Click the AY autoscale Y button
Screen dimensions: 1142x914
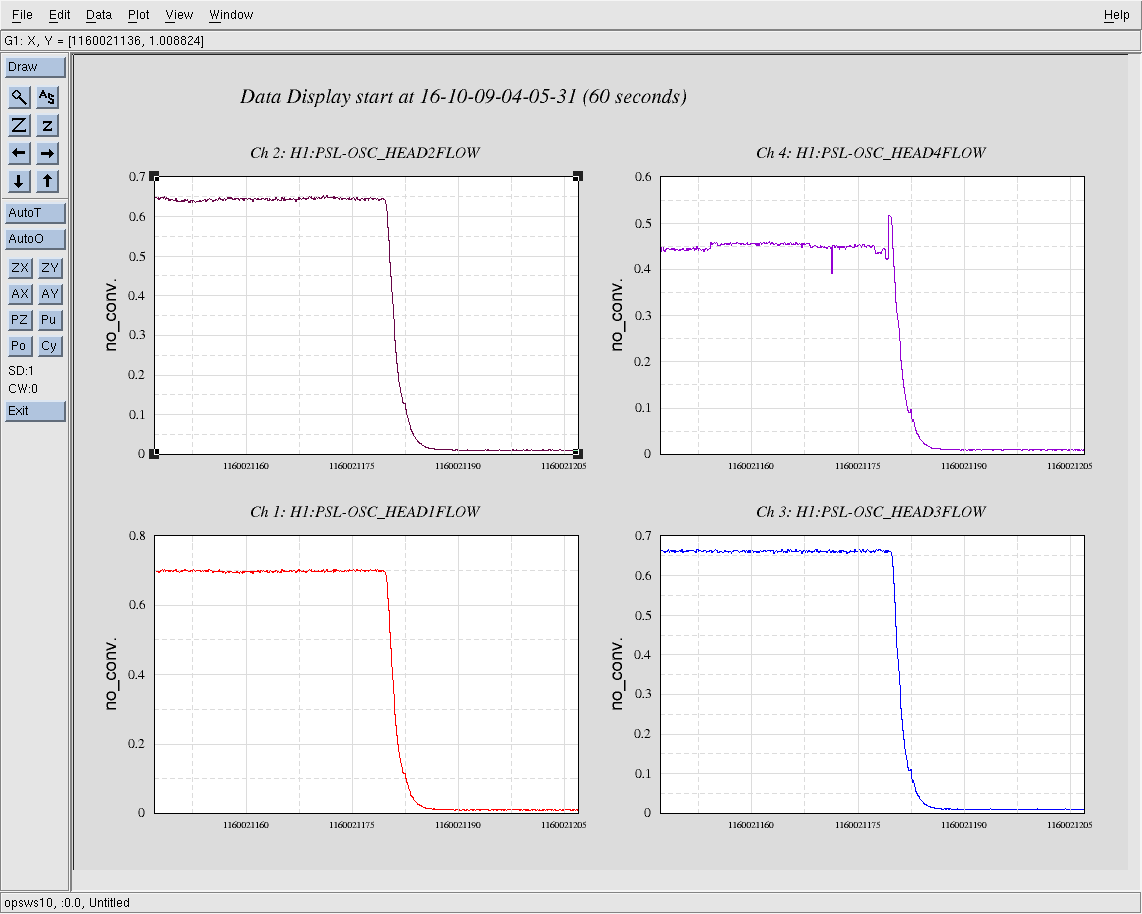point(50,294)
